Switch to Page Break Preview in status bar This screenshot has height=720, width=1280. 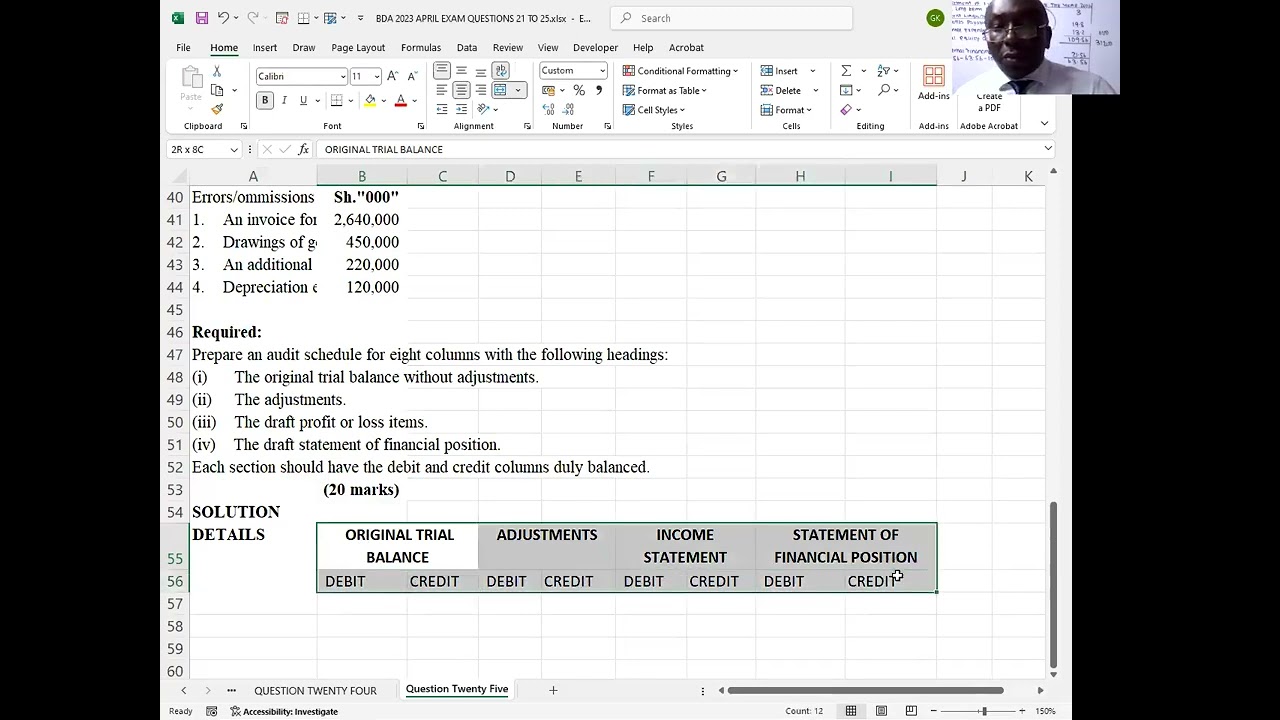click(x=911, y=711)
